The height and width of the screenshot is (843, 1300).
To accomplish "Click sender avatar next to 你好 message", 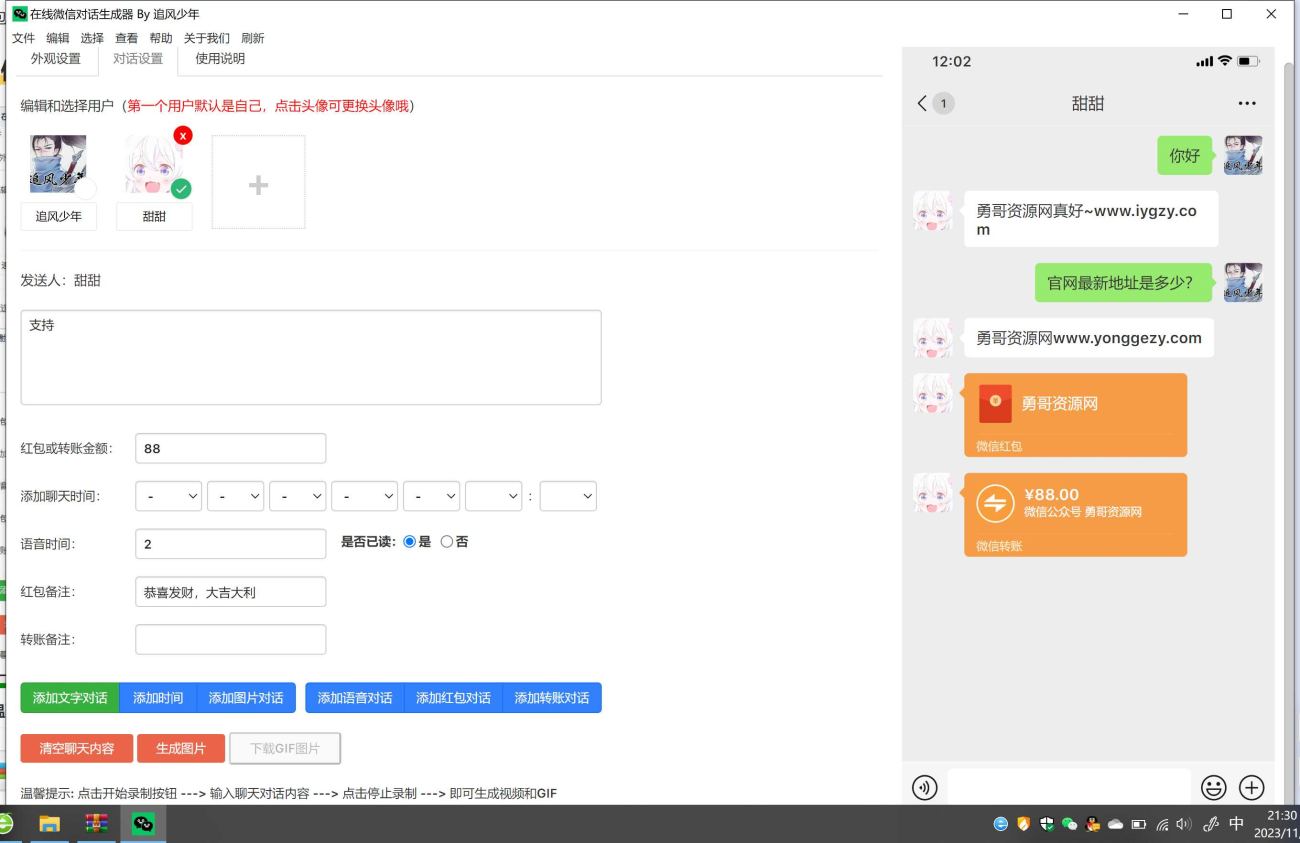I will point(1243,155).
